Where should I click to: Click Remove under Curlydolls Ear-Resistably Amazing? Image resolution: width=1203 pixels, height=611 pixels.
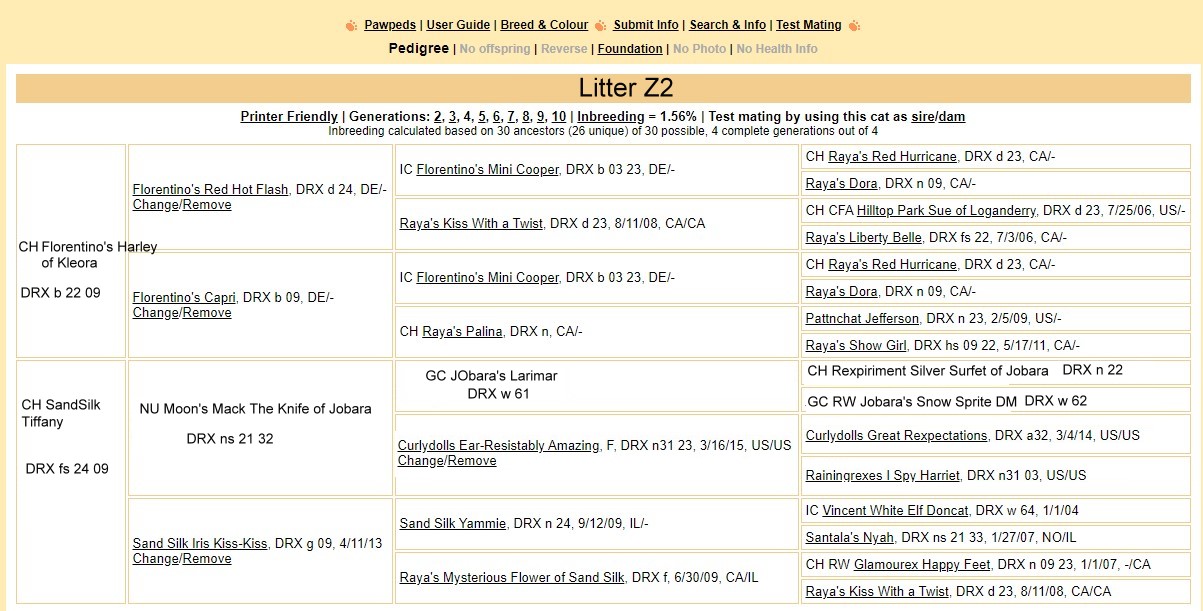pyautogui.click(x=472, y=461)
